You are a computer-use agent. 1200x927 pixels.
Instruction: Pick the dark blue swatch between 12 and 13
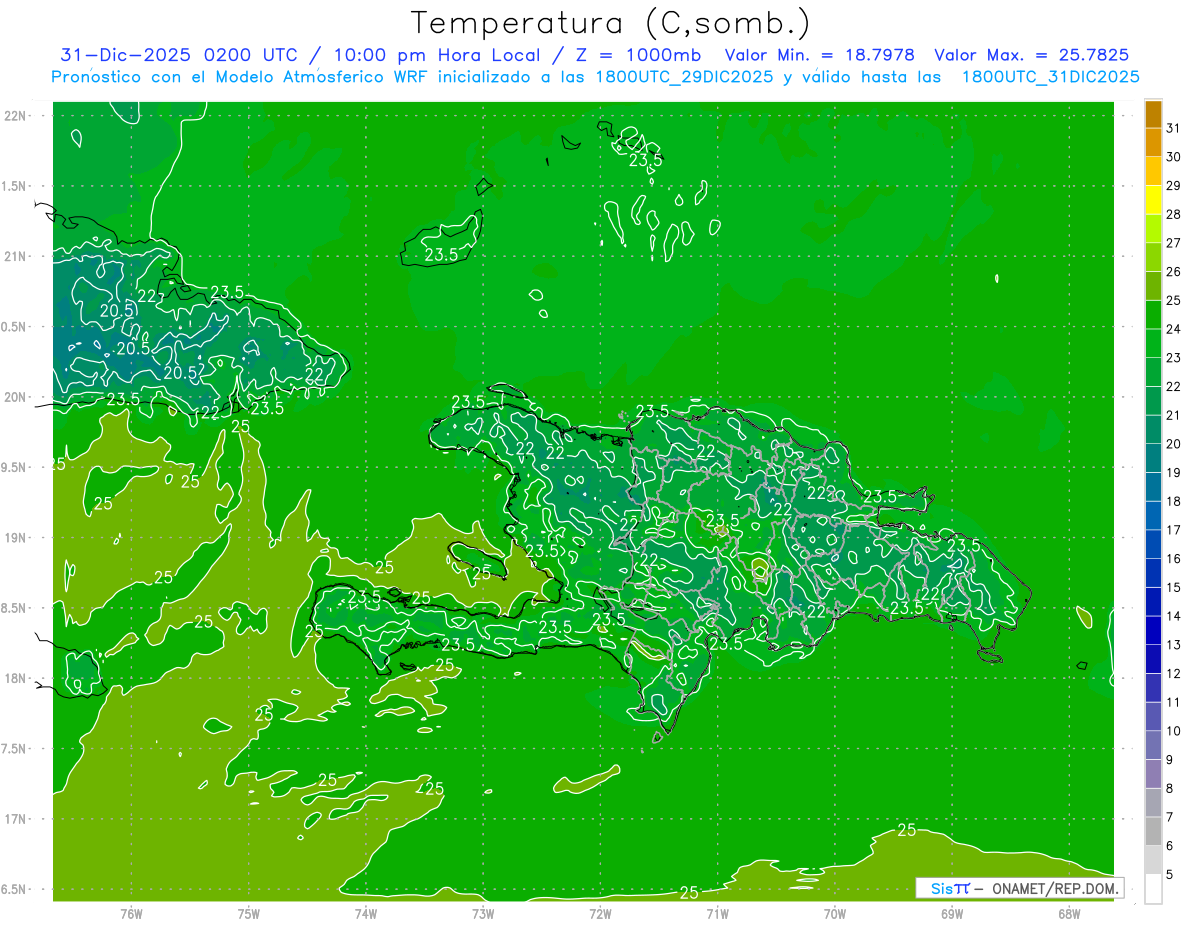(x=1153, y=659)
